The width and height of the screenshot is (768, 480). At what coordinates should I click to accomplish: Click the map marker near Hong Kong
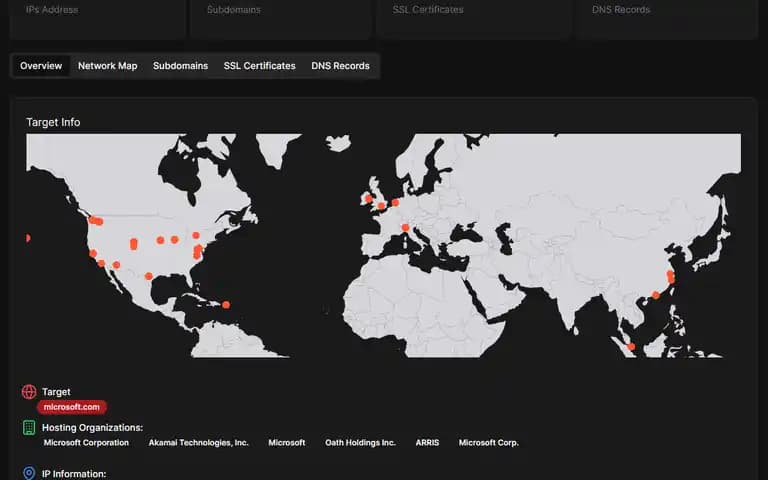(656, 295)
